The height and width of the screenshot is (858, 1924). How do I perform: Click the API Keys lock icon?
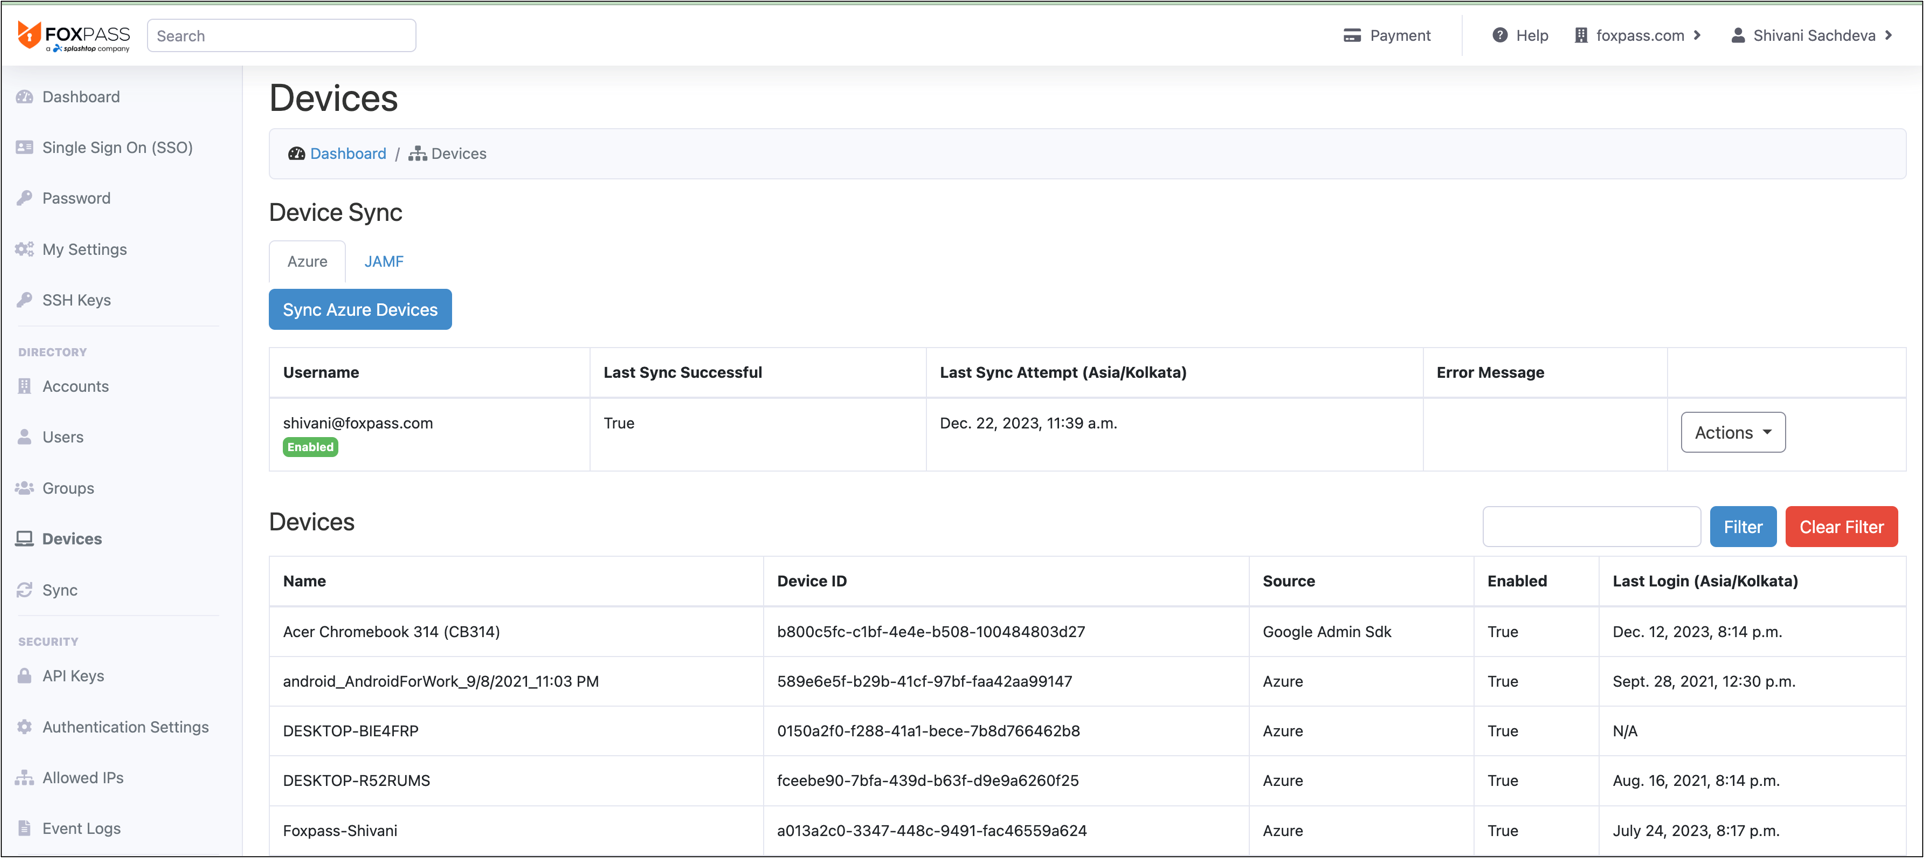click(x=25, y=676)
